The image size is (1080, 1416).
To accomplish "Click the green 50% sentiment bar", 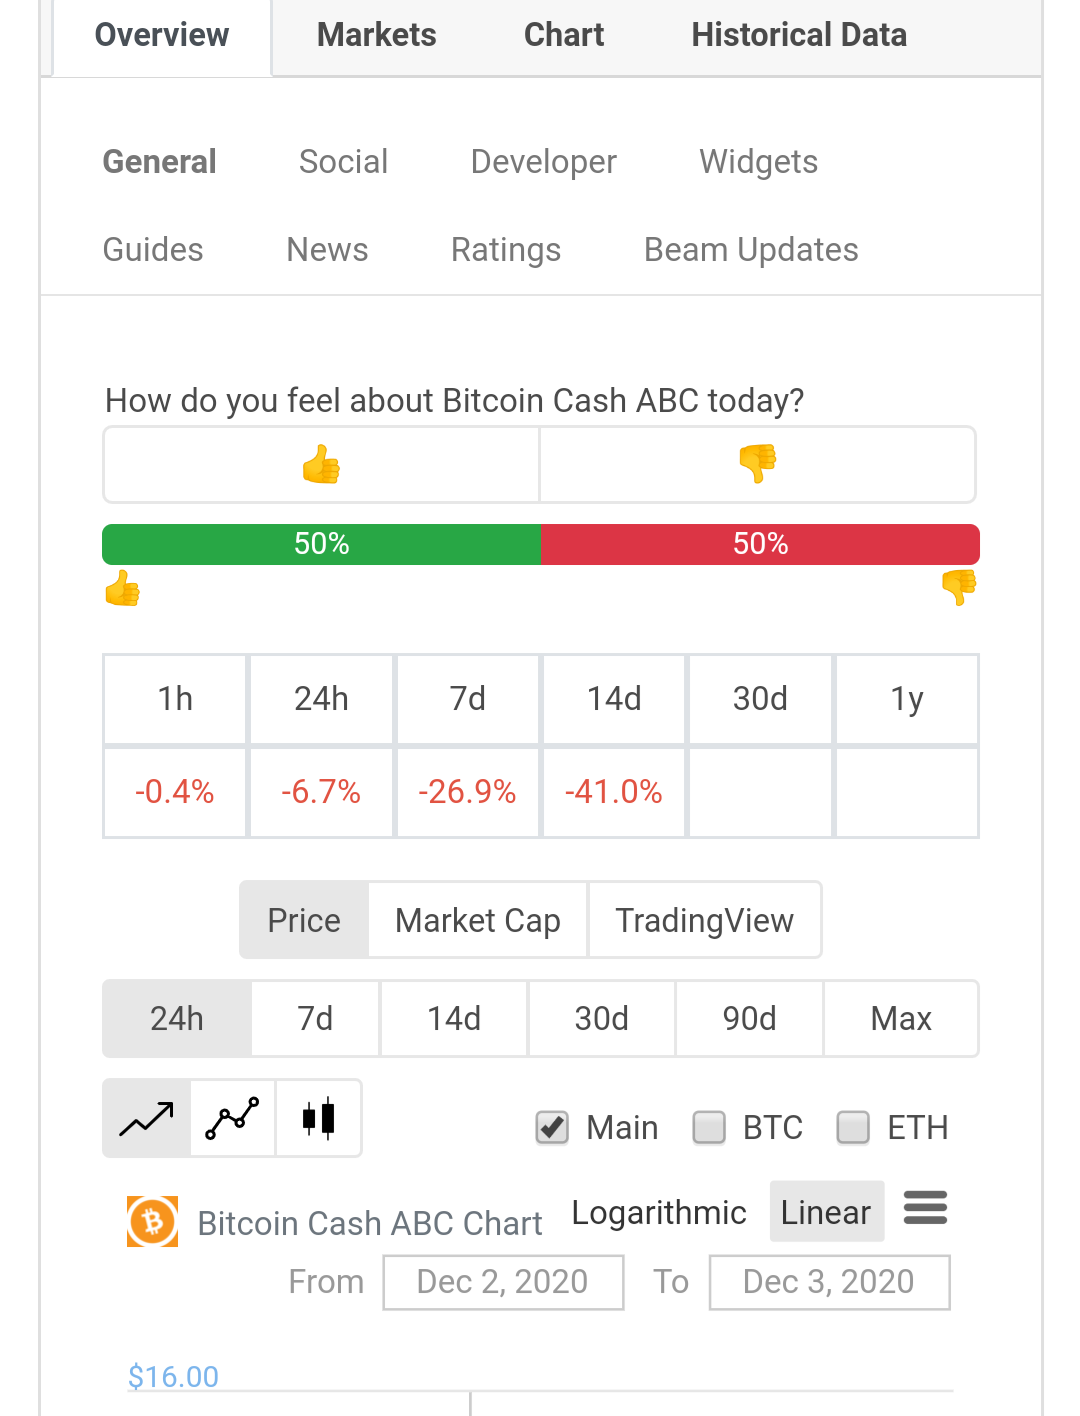I will coord(321,544).
